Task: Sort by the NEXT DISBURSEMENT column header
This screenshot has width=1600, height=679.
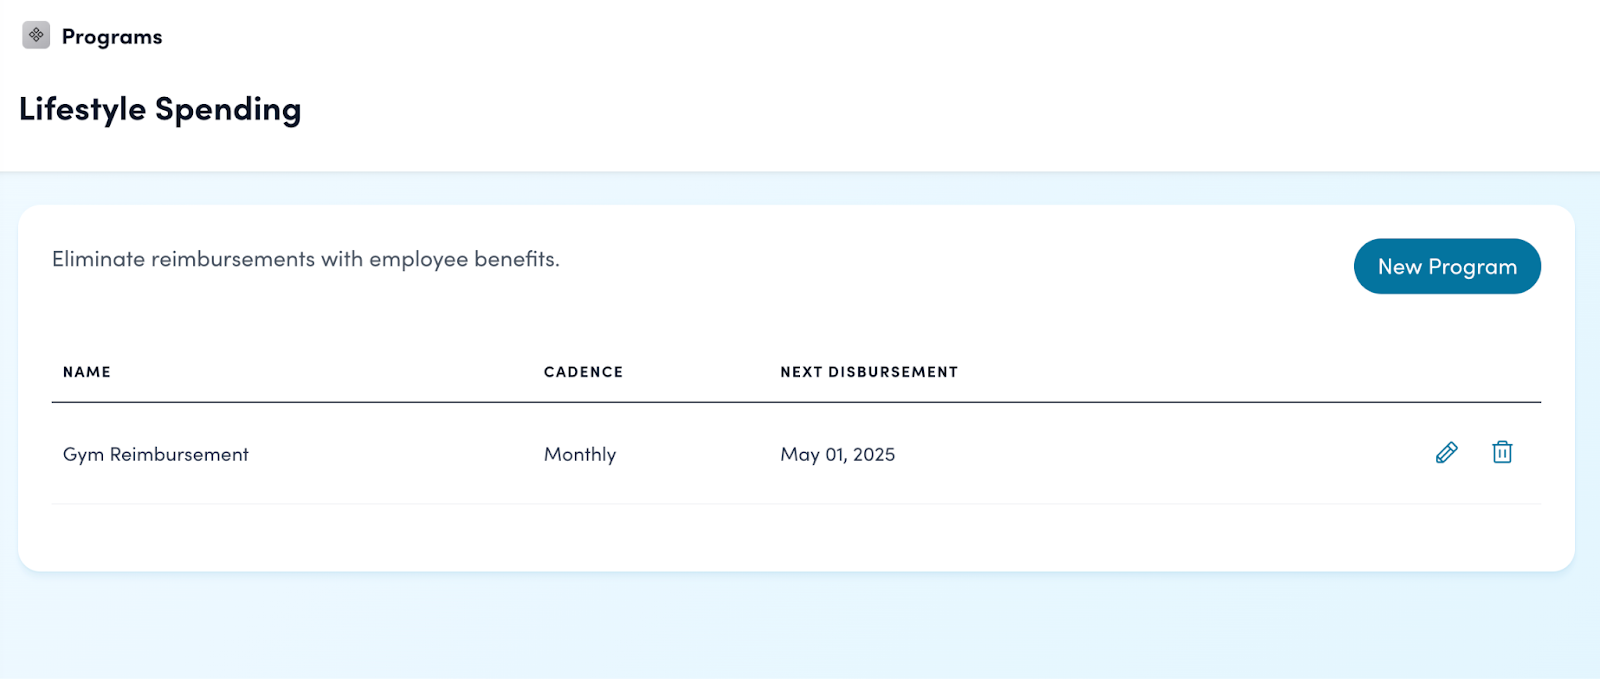Action: point(869,372)
